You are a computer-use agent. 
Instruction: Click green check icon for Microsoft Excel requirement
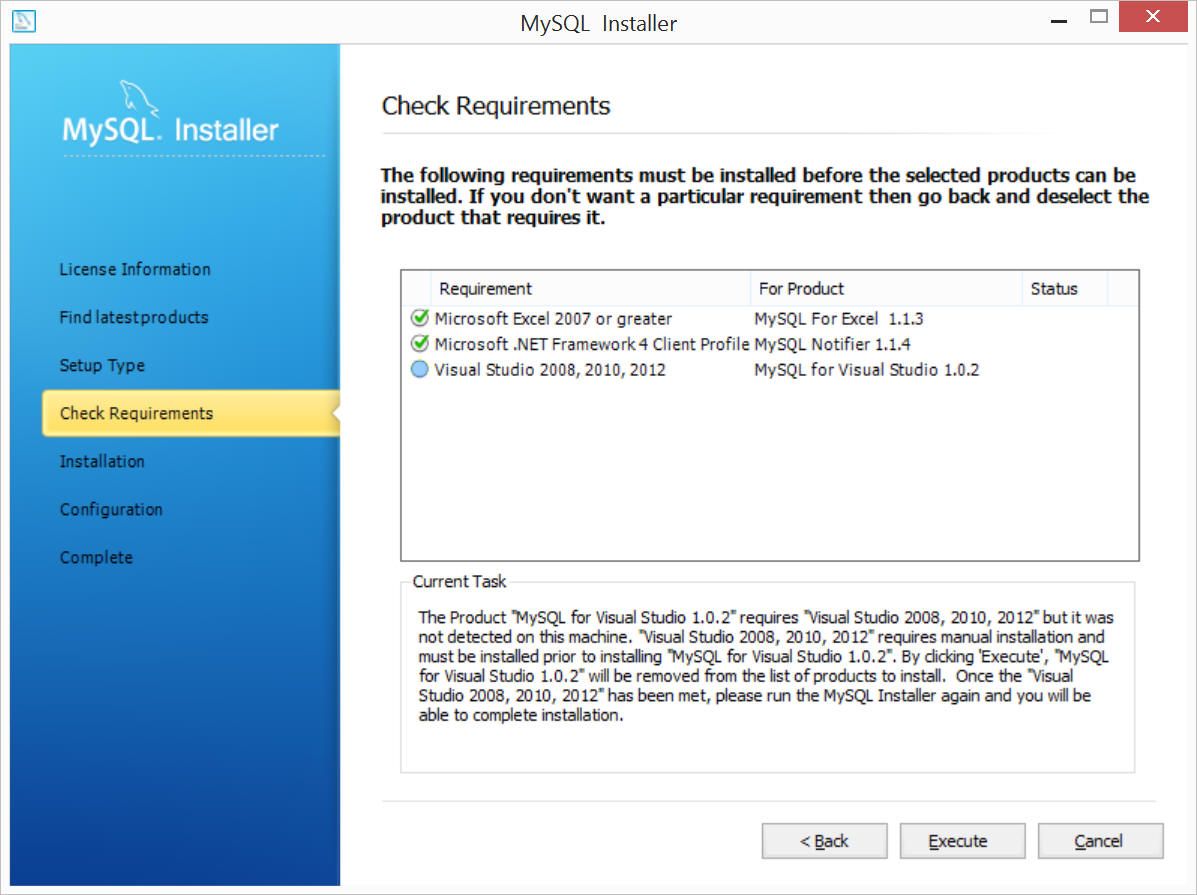[x=419, y=318]
